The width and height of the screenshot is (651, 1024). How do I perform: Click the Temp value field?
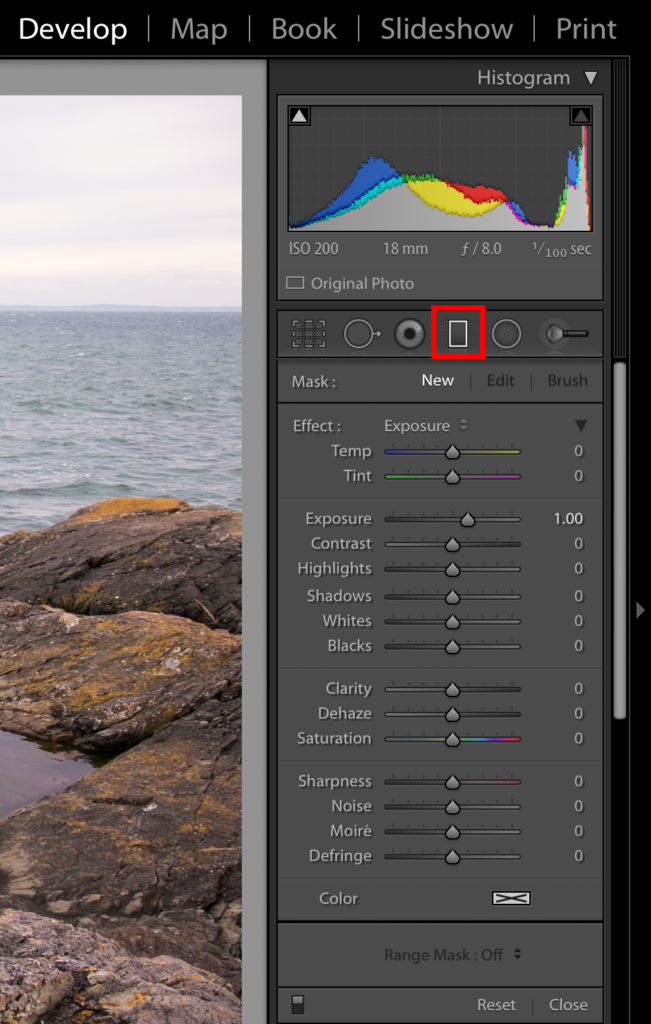579,451
